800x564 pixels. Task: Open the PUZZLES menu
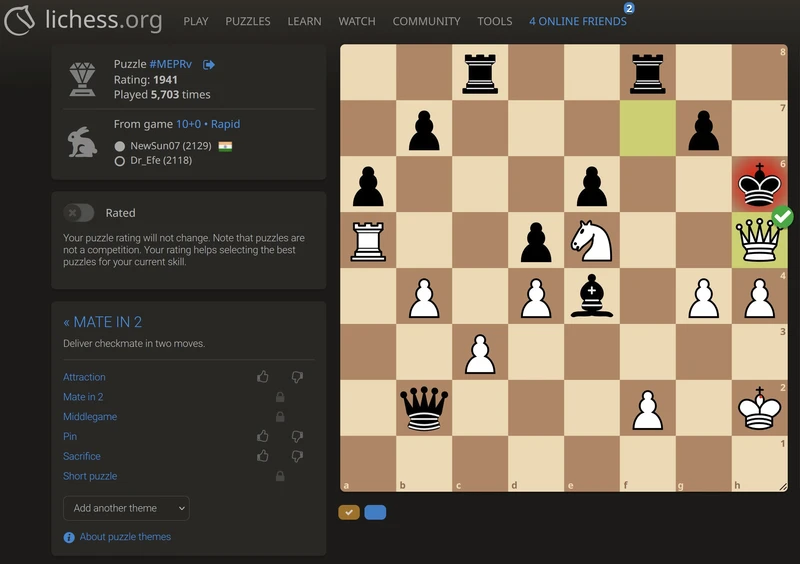pyautogui.click(x=247, y=21)
